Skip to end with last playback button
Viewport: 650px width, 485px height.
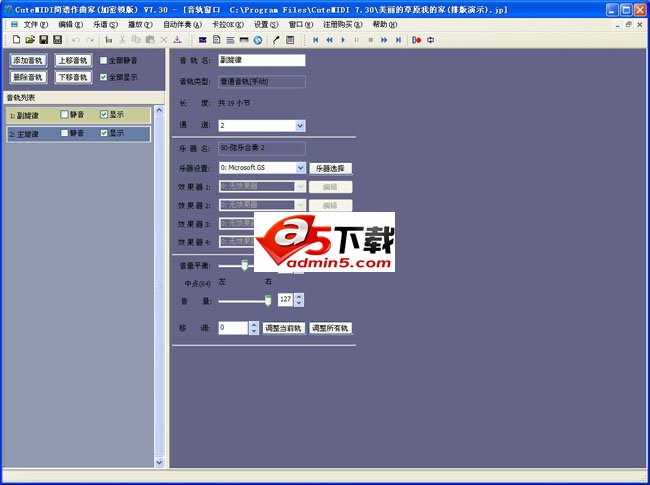click(x=398, y=40)
